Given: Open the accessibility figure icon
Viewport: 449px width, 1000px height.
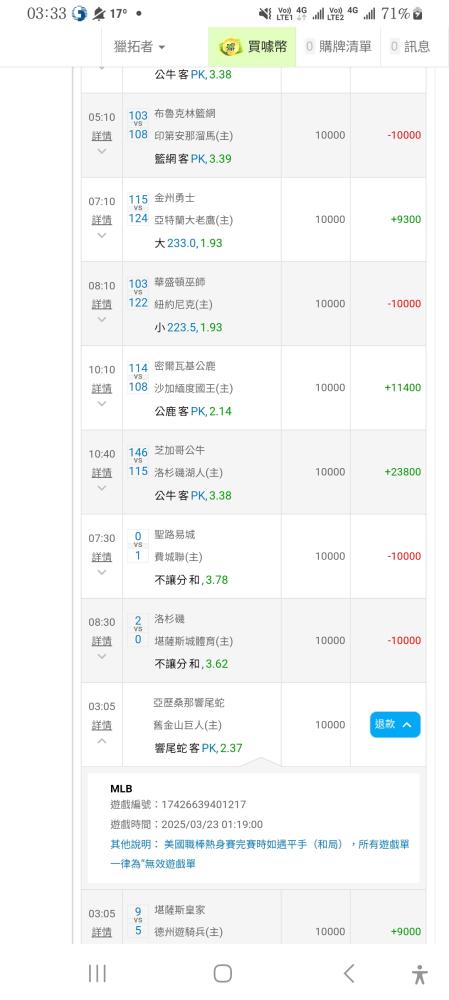Looking at the screenshot, I should pos(419,974).
